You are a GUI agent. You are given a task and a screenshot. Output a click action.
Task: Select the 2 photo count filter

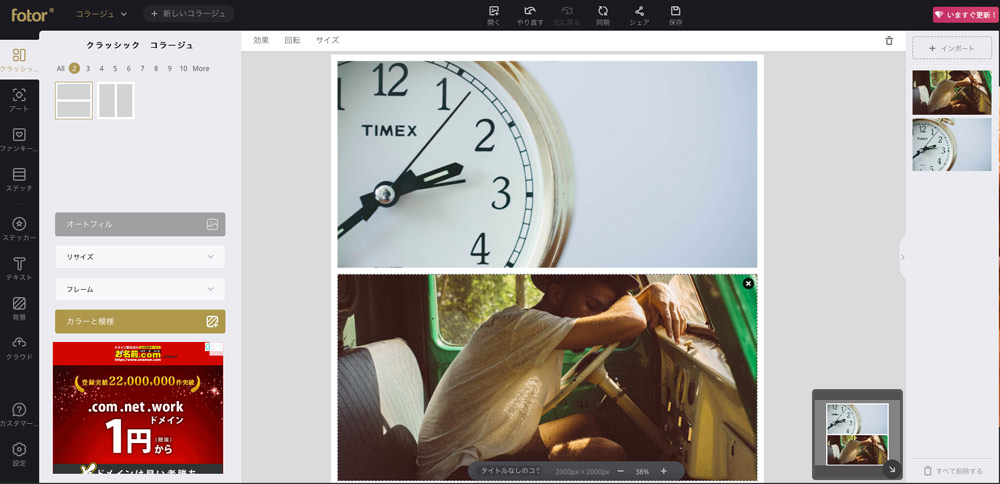click(75, 68)
